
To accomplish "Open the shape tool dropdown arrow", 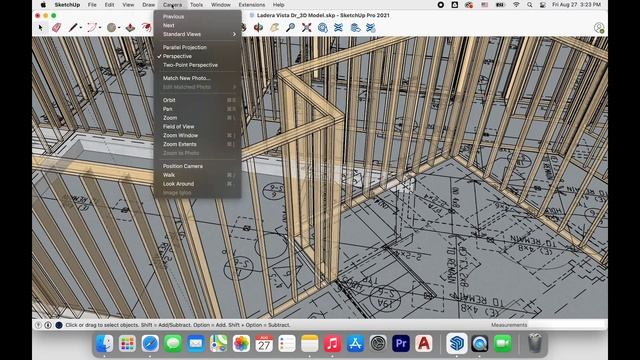I will click(x=119, y=28).
